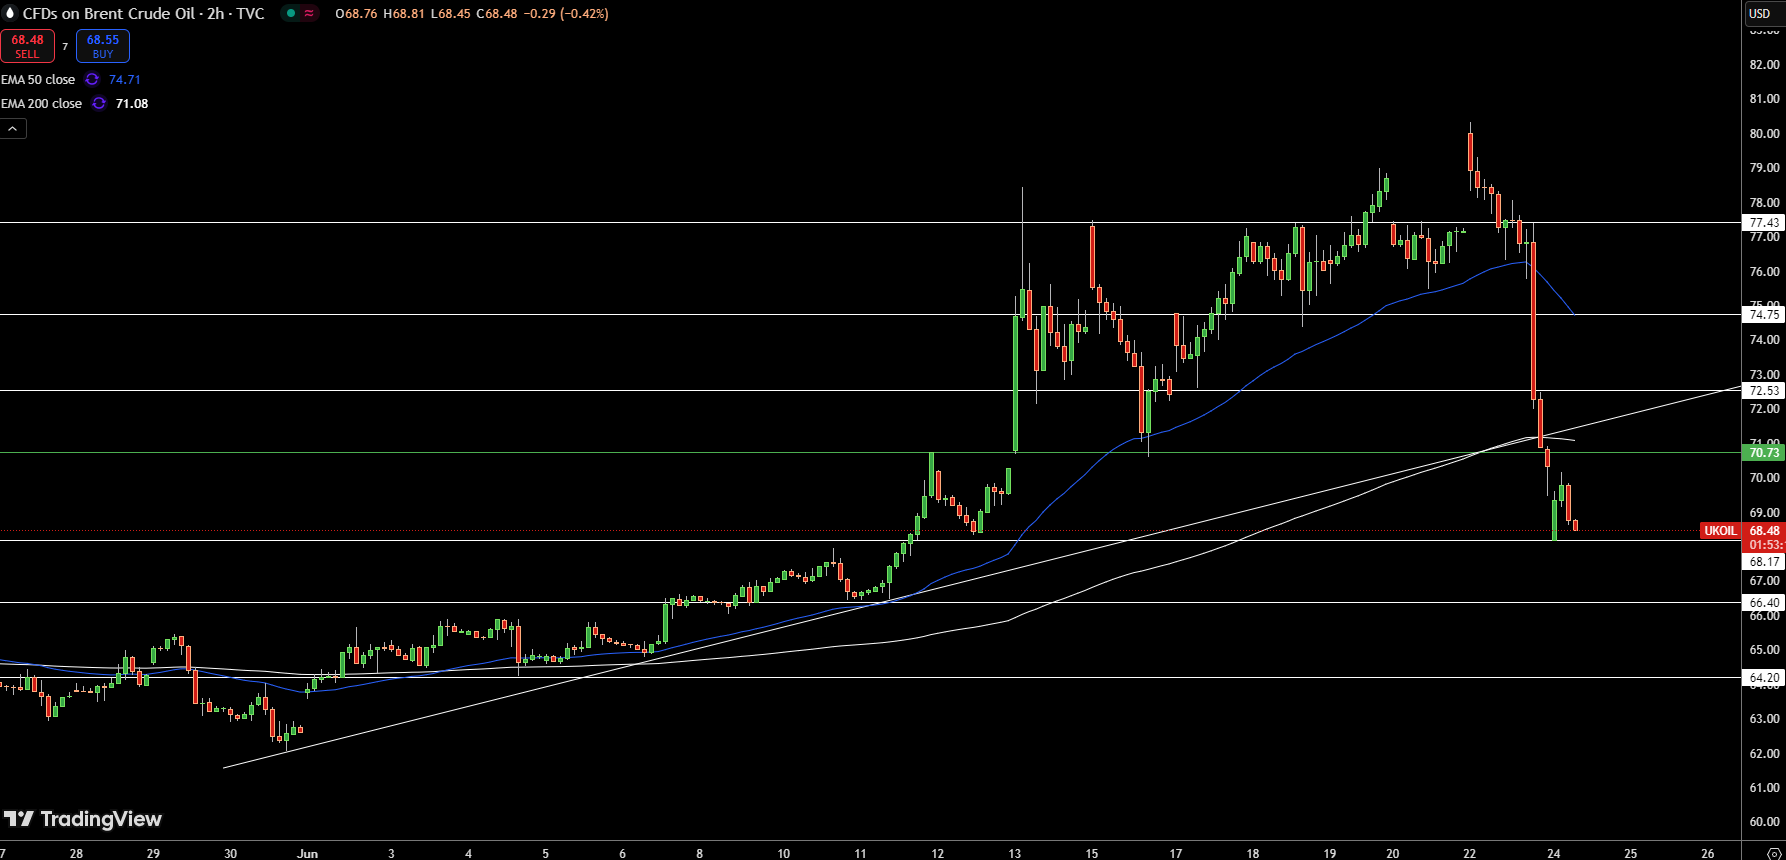Collapse the indicator legend with the chevron

coord(13,129)
